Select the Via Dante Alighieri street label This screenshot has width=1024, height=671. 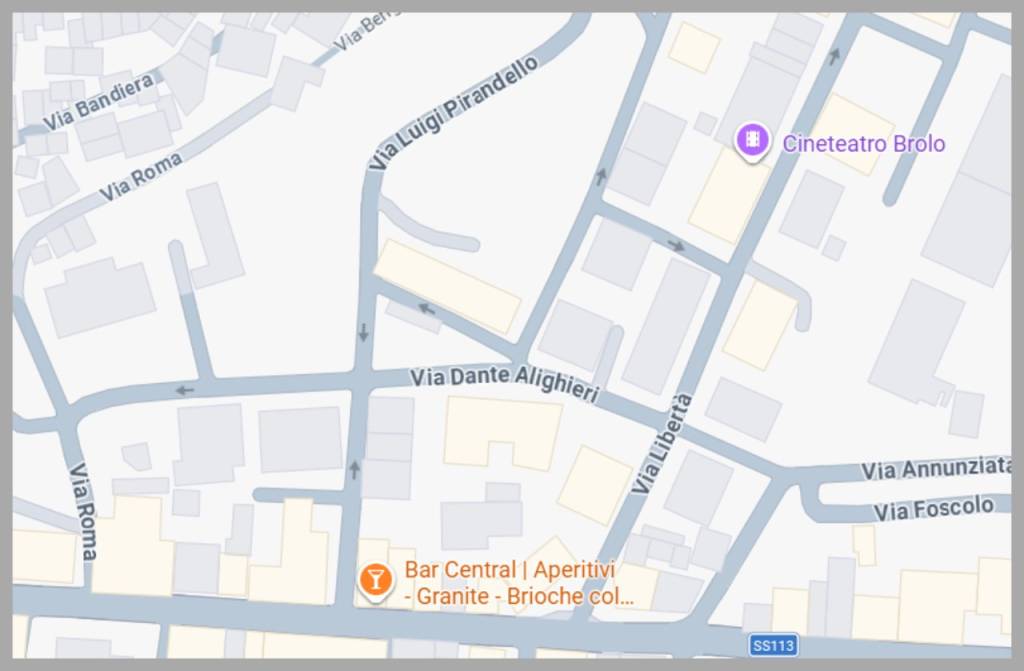coord(504,384)
